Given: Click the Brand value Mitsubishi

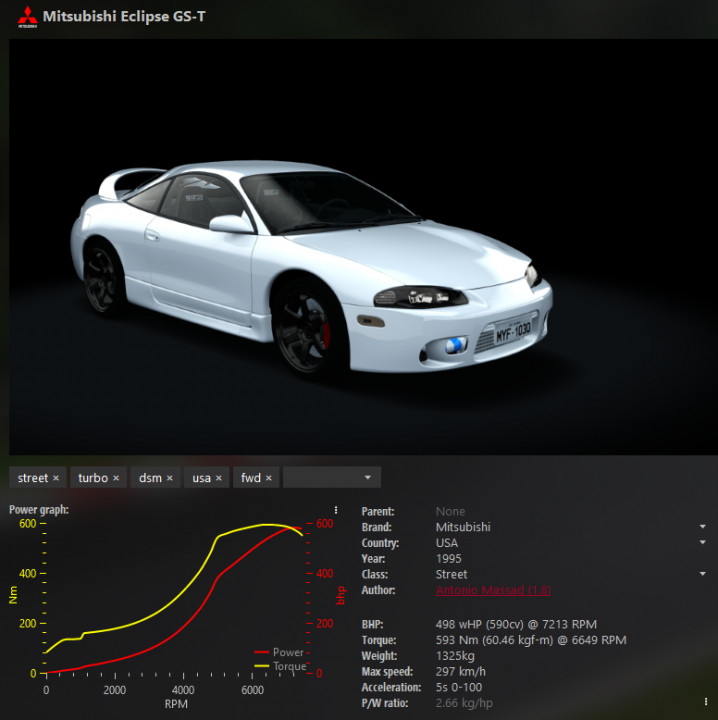Looking at the screenshot, I should (x=463, y=527).
